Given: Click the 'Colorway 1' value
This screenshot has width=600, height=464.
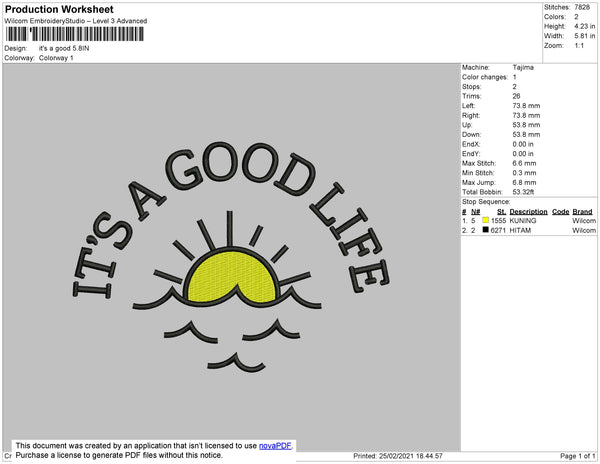Looking at the screenshot, I should [56, 58].
